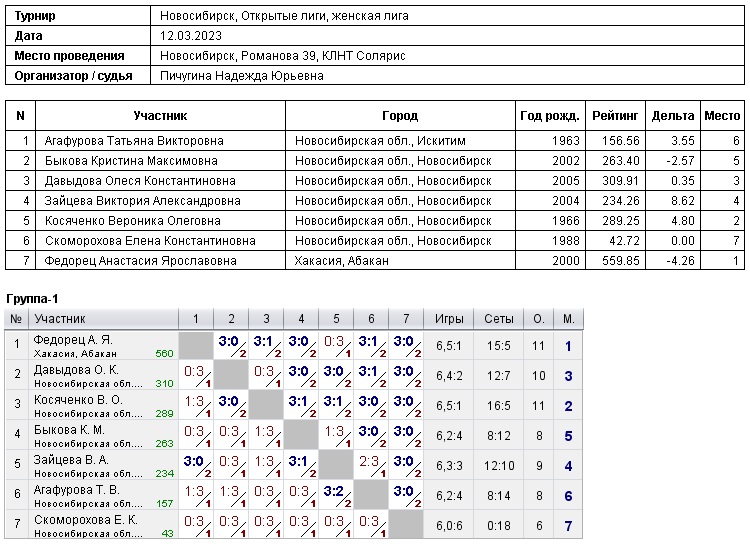The image size is (750, 544).
Task: Open Зайцева Виктория Александровна's participant entry
Action: [142, 201]
